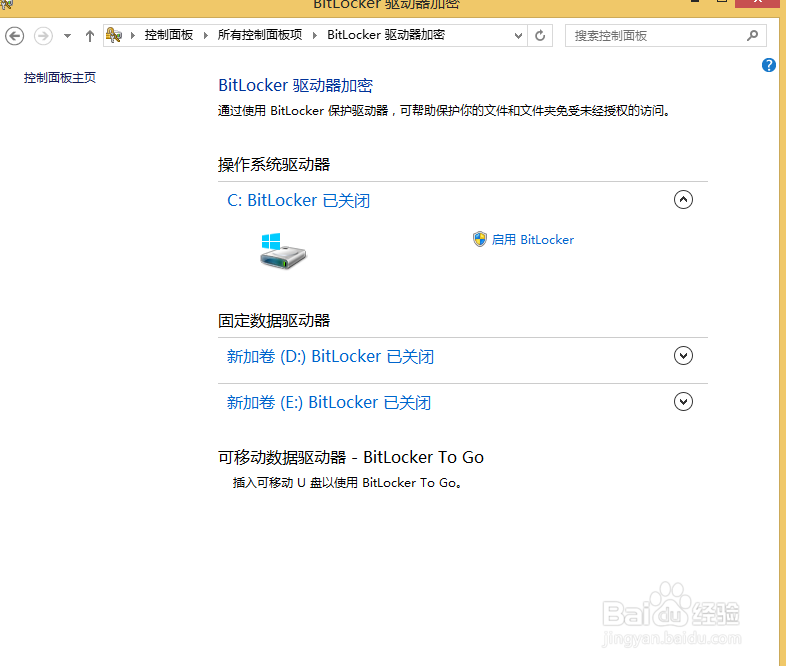Open the recent locations dropdown arrow

pos(67,36)
